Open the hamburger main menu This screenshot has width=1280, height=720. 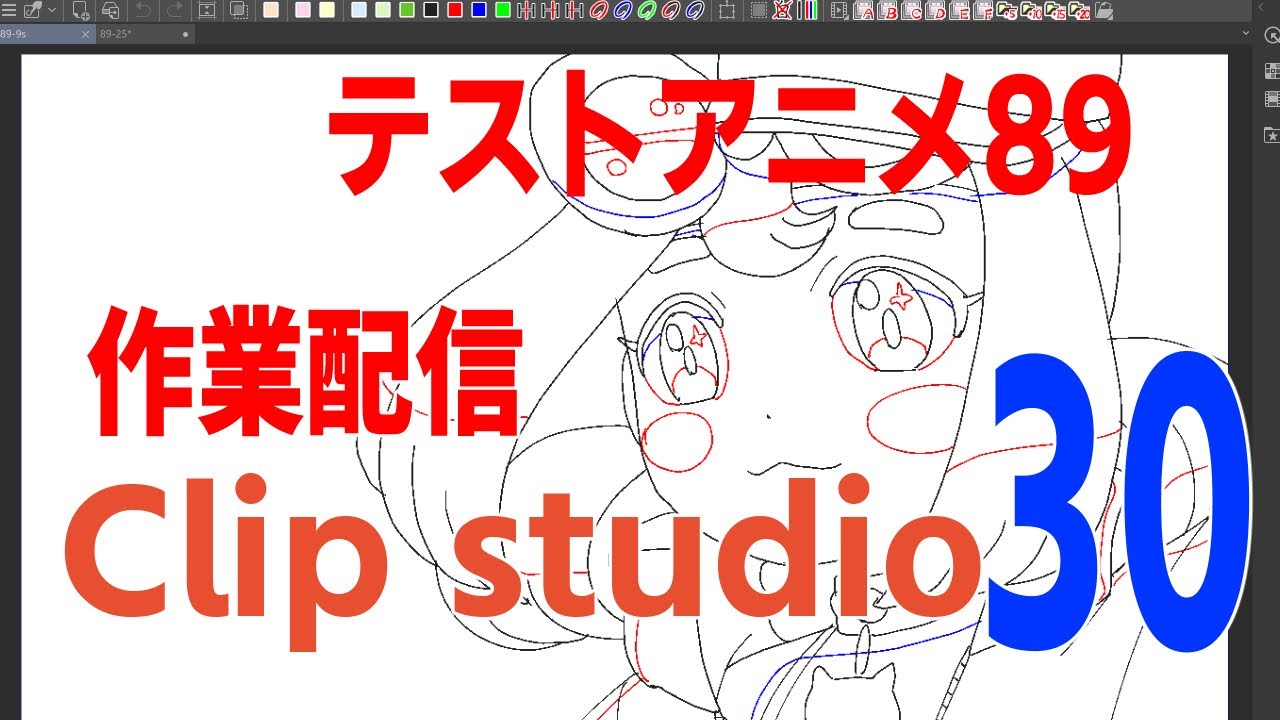tap(9, 10)
